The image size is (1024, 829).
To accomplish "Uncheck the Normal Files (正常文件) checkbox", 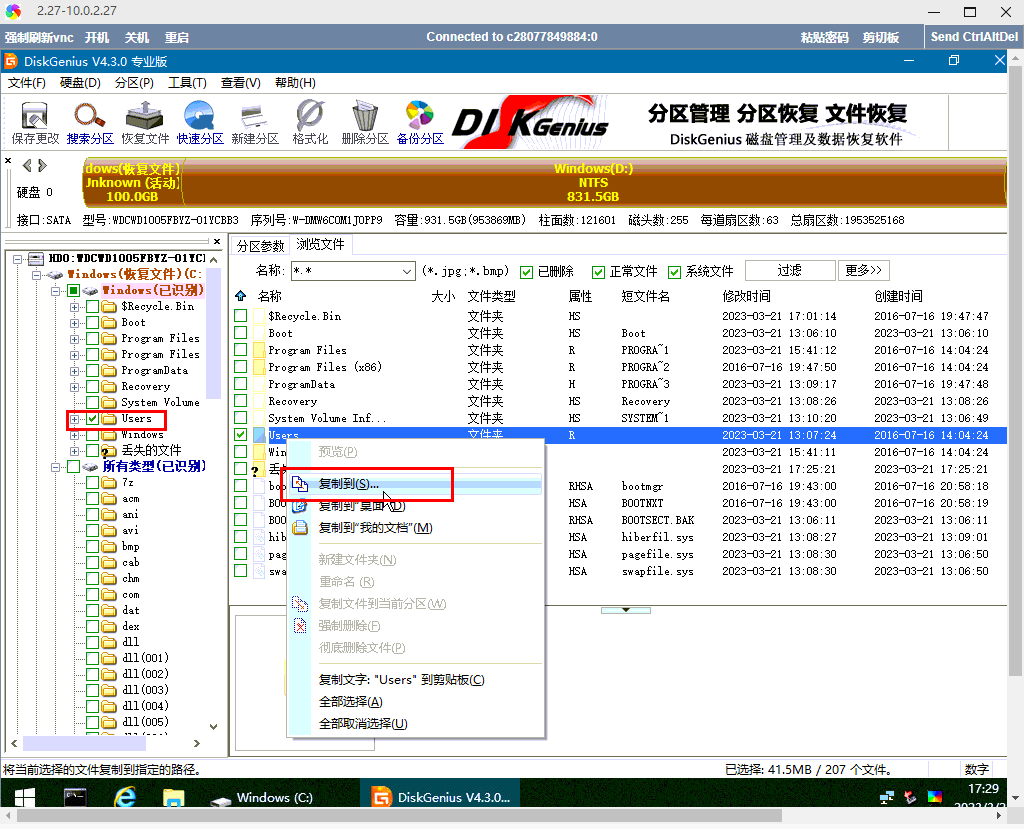I will click(x=598, y=271).
